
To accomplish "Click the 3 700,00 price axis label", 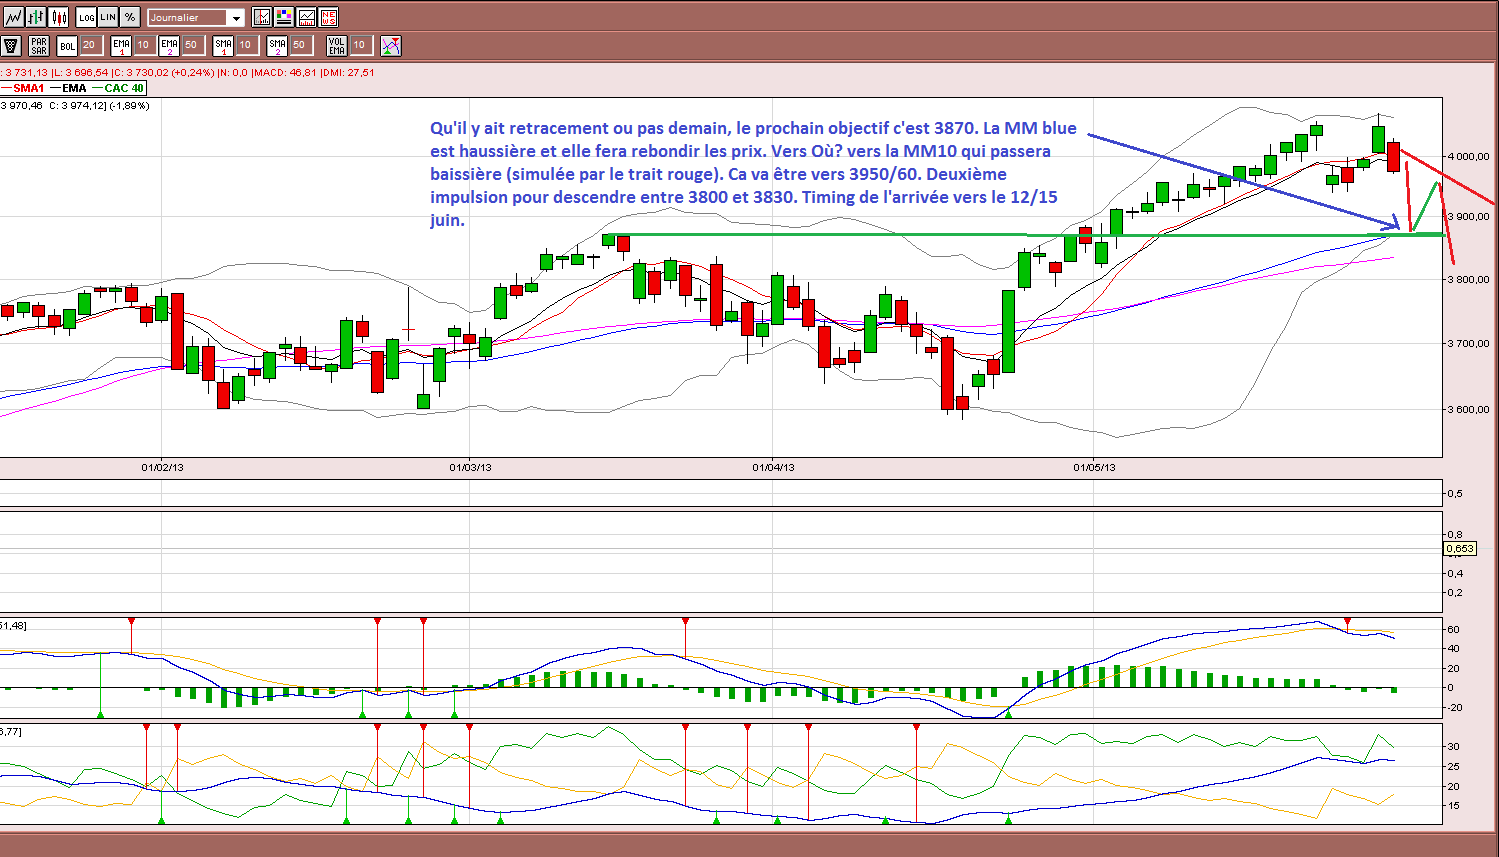I will coord(1468,343).
